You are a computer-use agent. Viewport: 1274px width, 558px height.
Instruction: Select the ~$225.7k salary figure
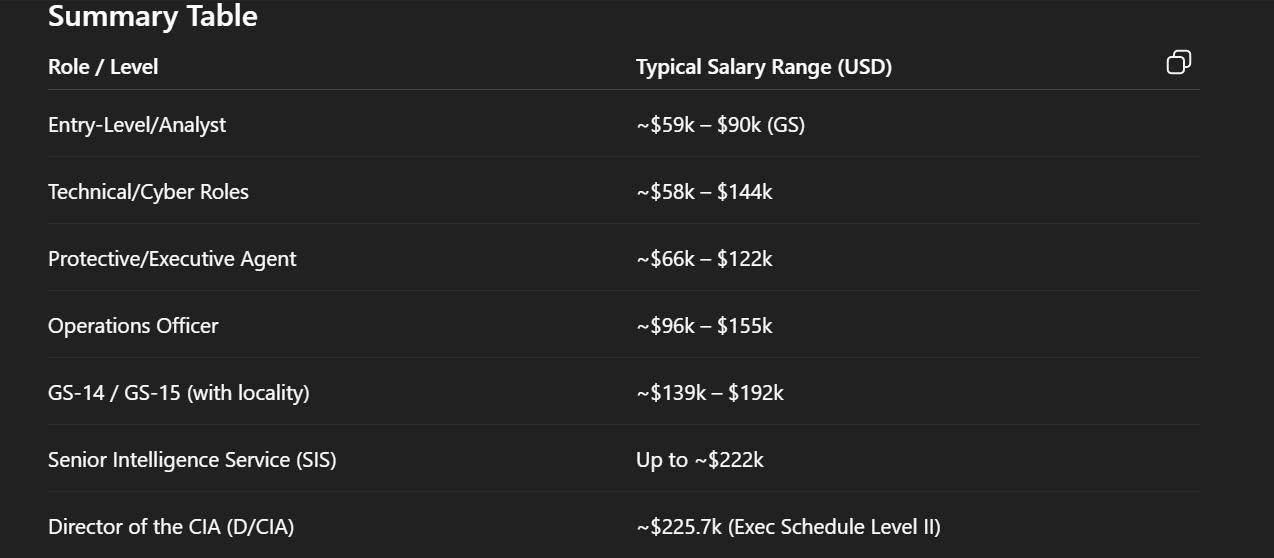pyautogui.click(x=679, y=527)
